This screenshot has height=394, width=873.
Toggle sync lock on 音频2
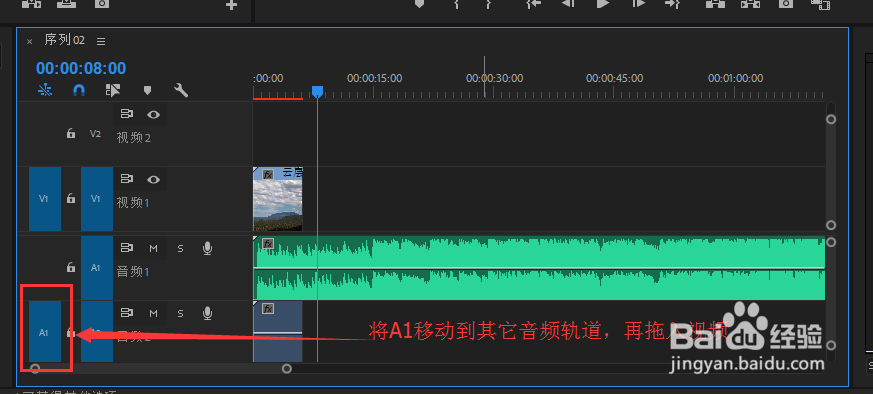point(127,313)
